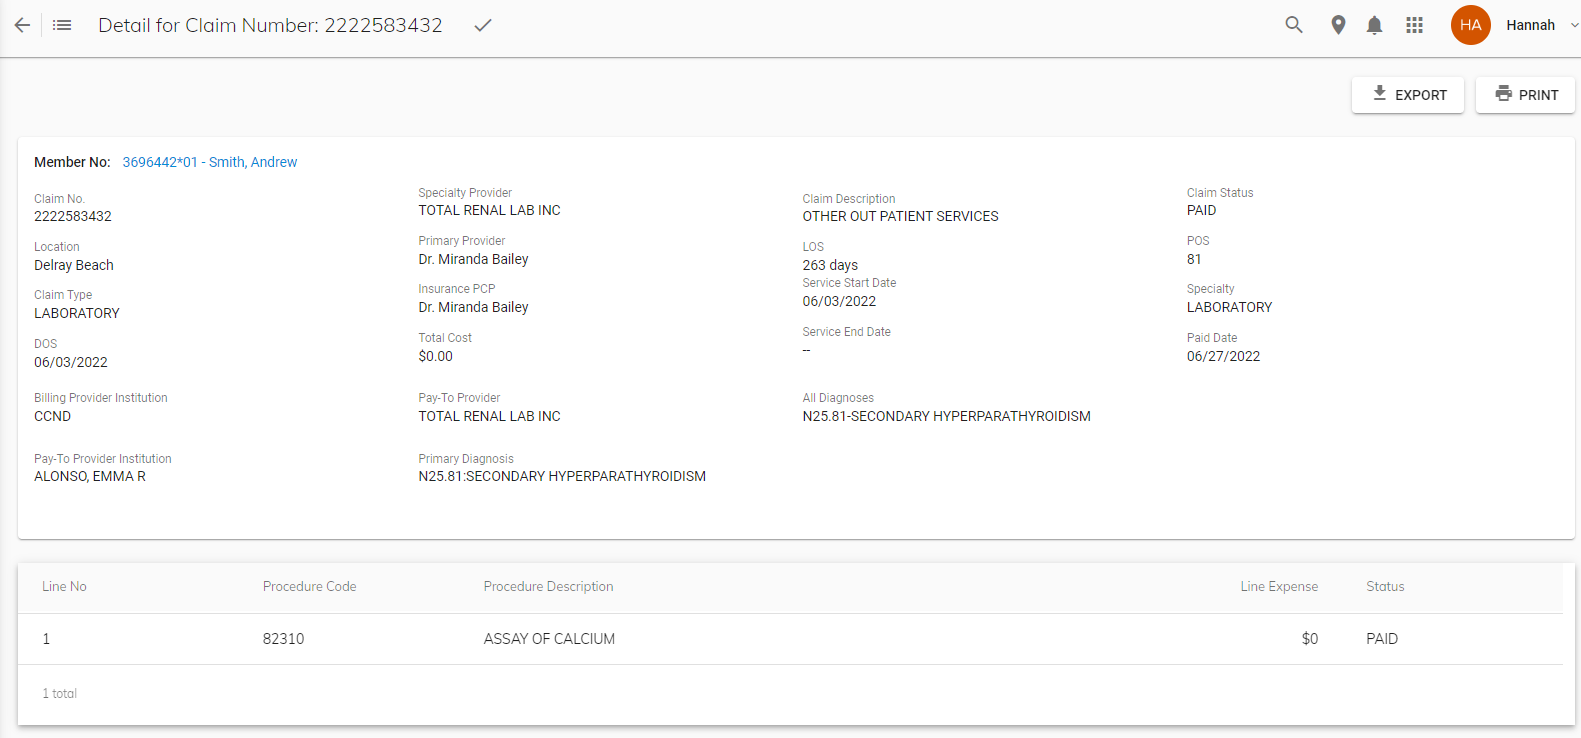Select claim status value PAID
The image size is (1581, 738).
[1201, 210]
